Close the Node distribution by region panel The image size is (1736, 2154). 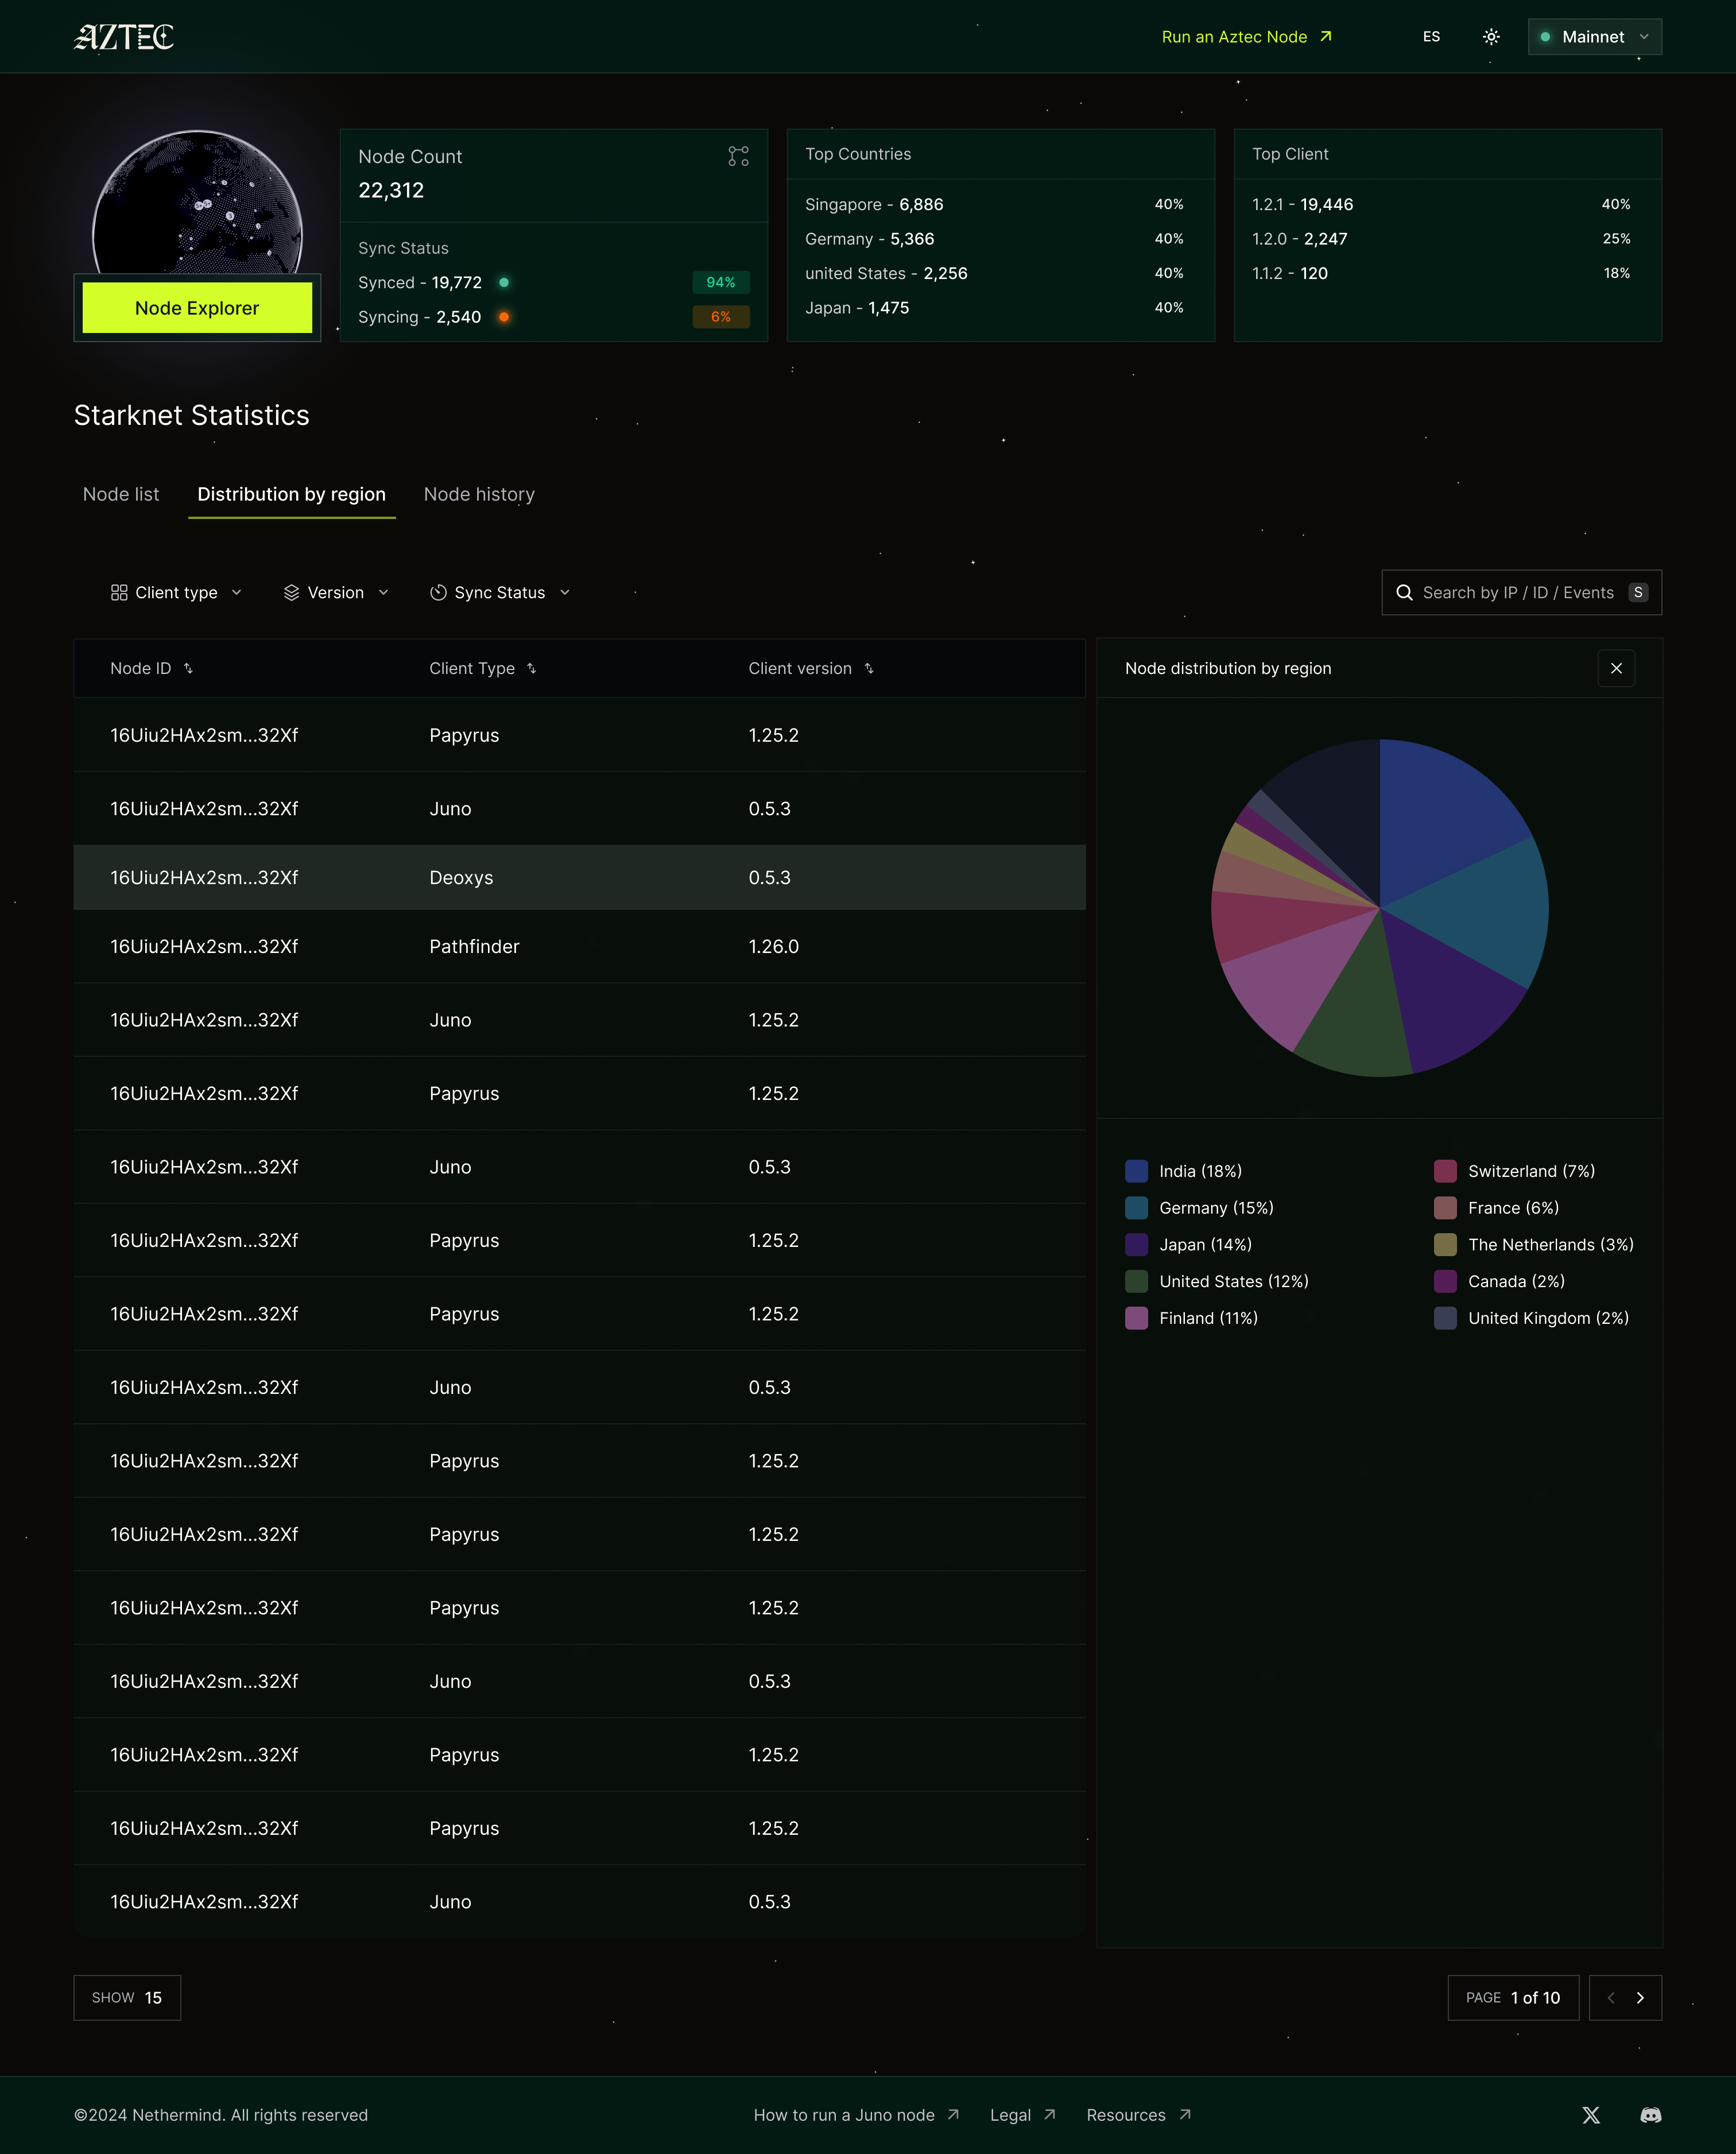click(1616, 668)
